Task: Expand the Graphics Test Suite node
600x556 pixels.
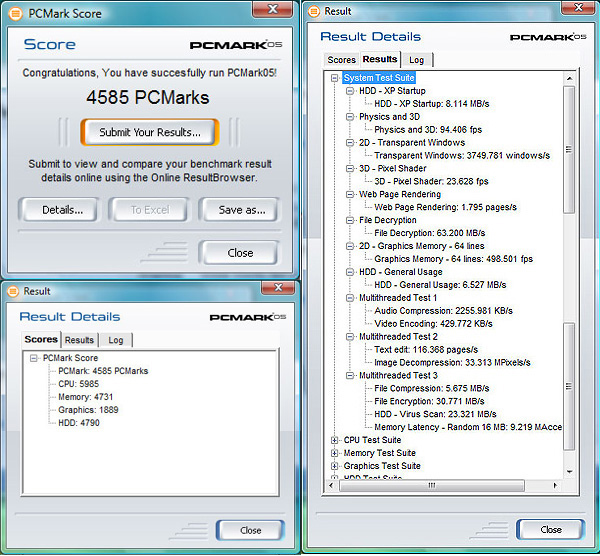Action: 335,466
